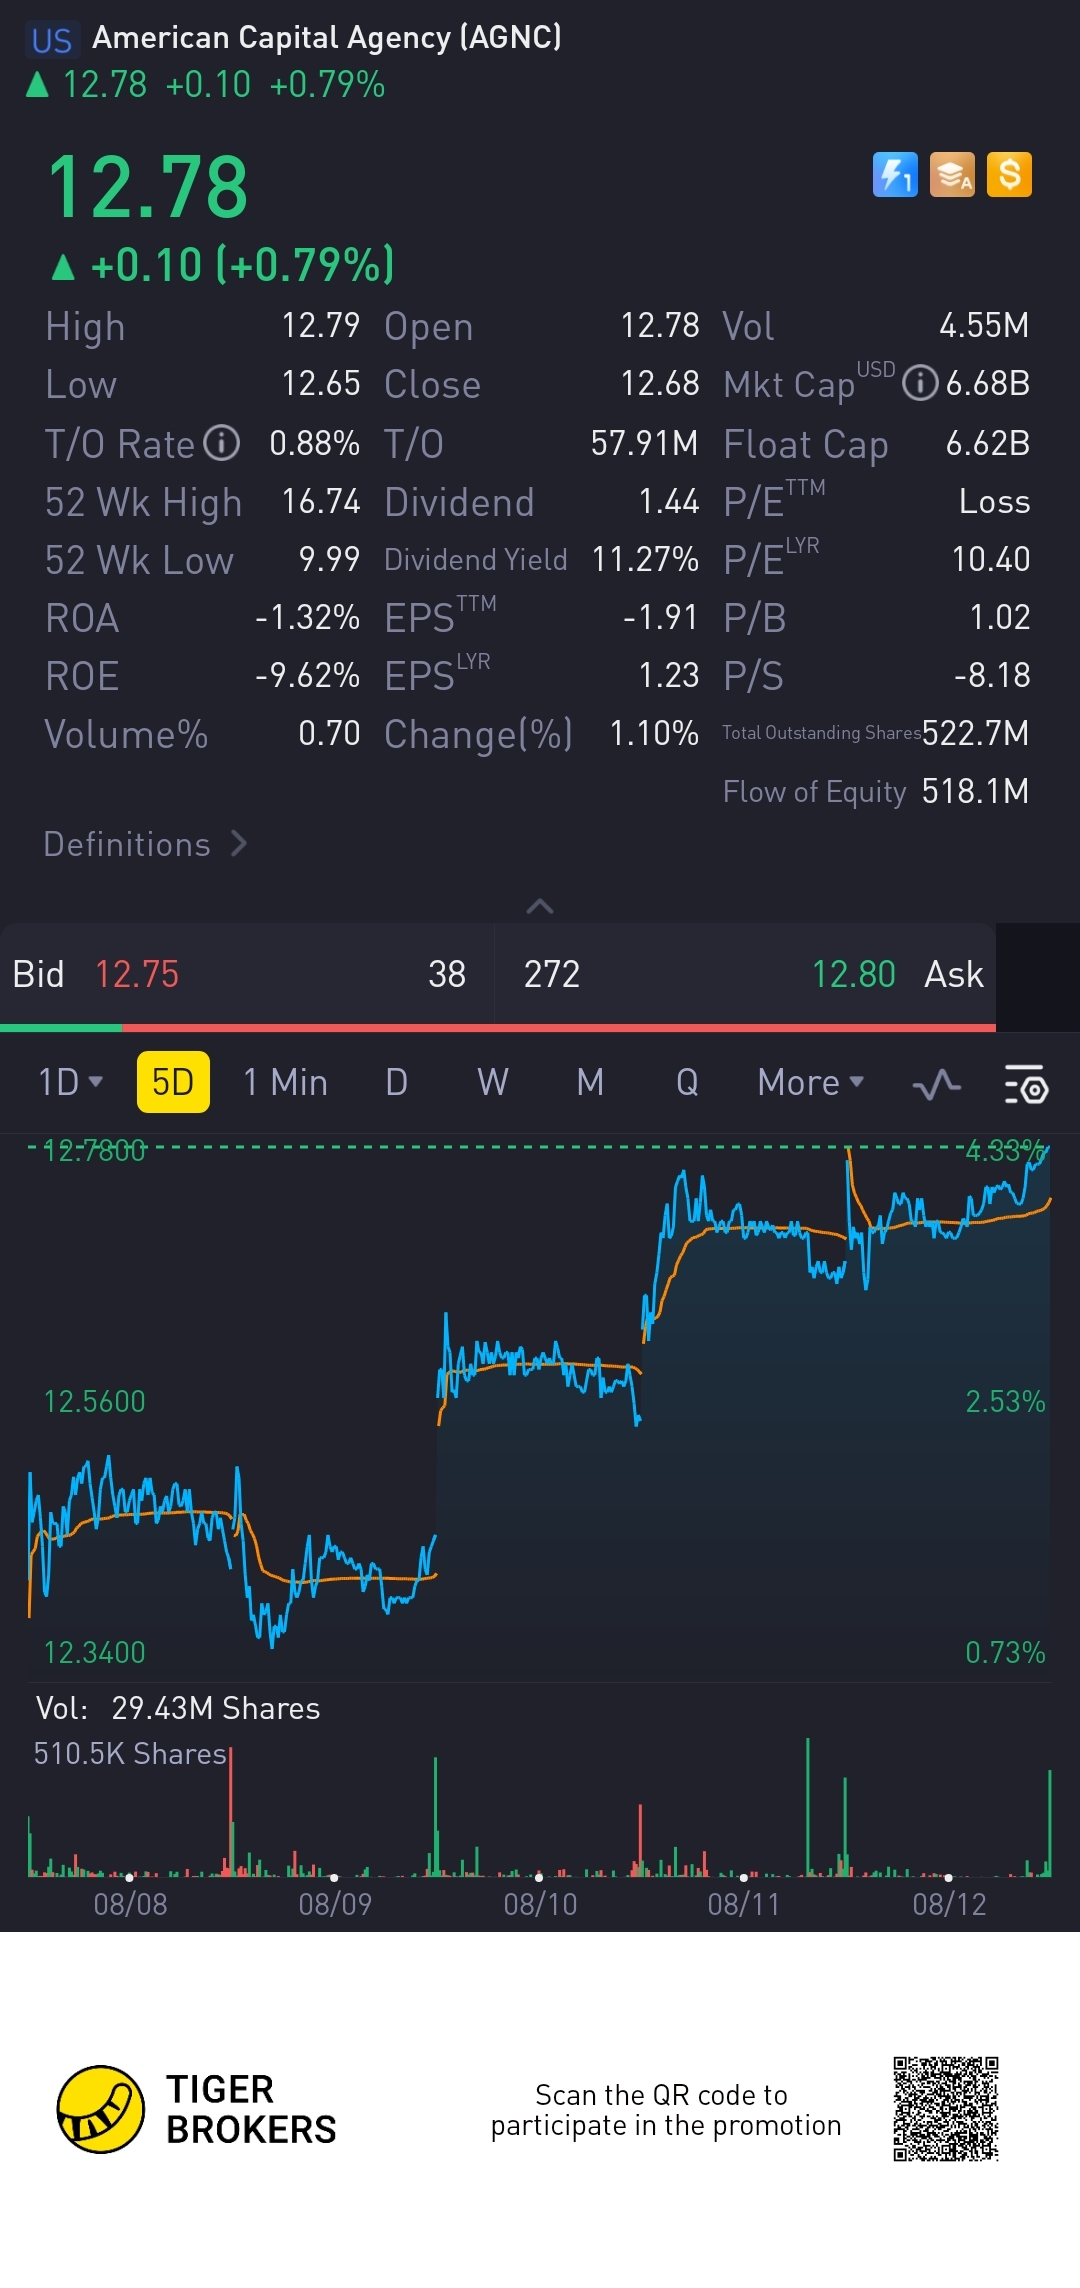
Task: Switch to the D daily chart
Action: 396,1082
